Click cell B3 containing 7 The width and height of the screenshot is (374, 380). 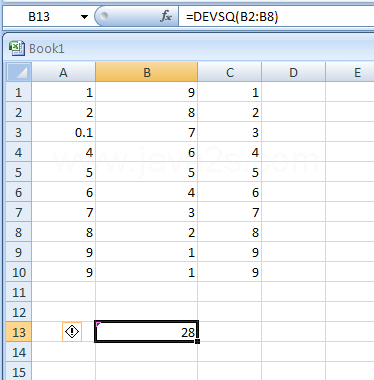pos(147,132)
